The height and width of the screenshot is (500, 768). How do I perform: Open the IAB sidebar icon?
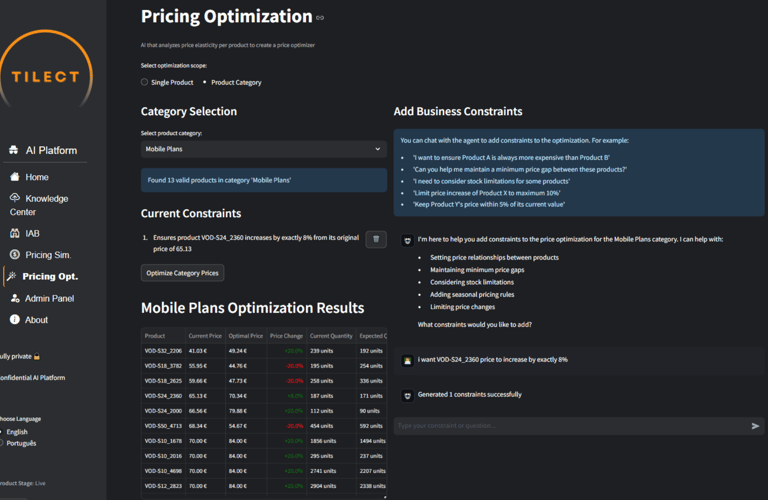click(x=15, y=233)
